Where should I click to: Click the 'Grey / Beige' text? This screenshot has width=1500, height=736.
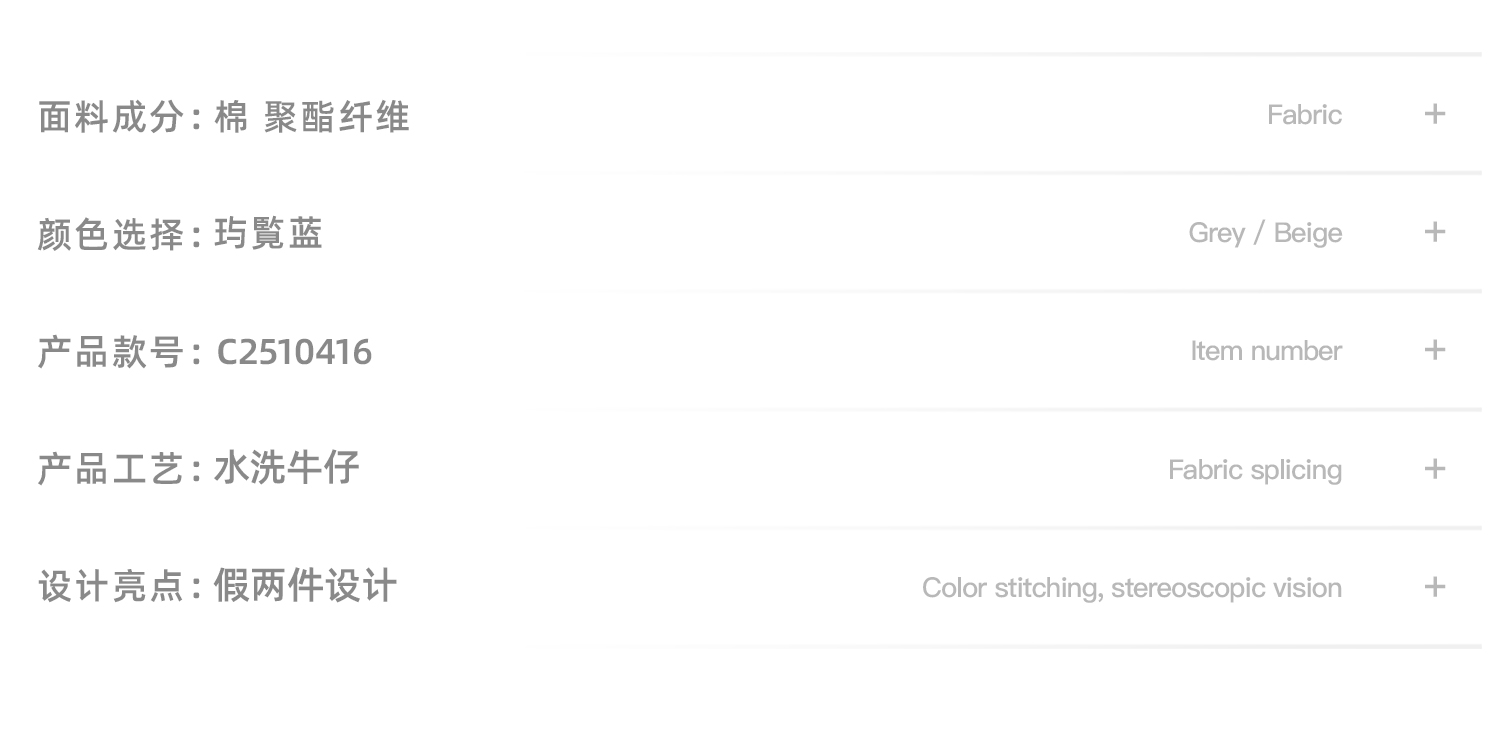[x=1265, y=233]
